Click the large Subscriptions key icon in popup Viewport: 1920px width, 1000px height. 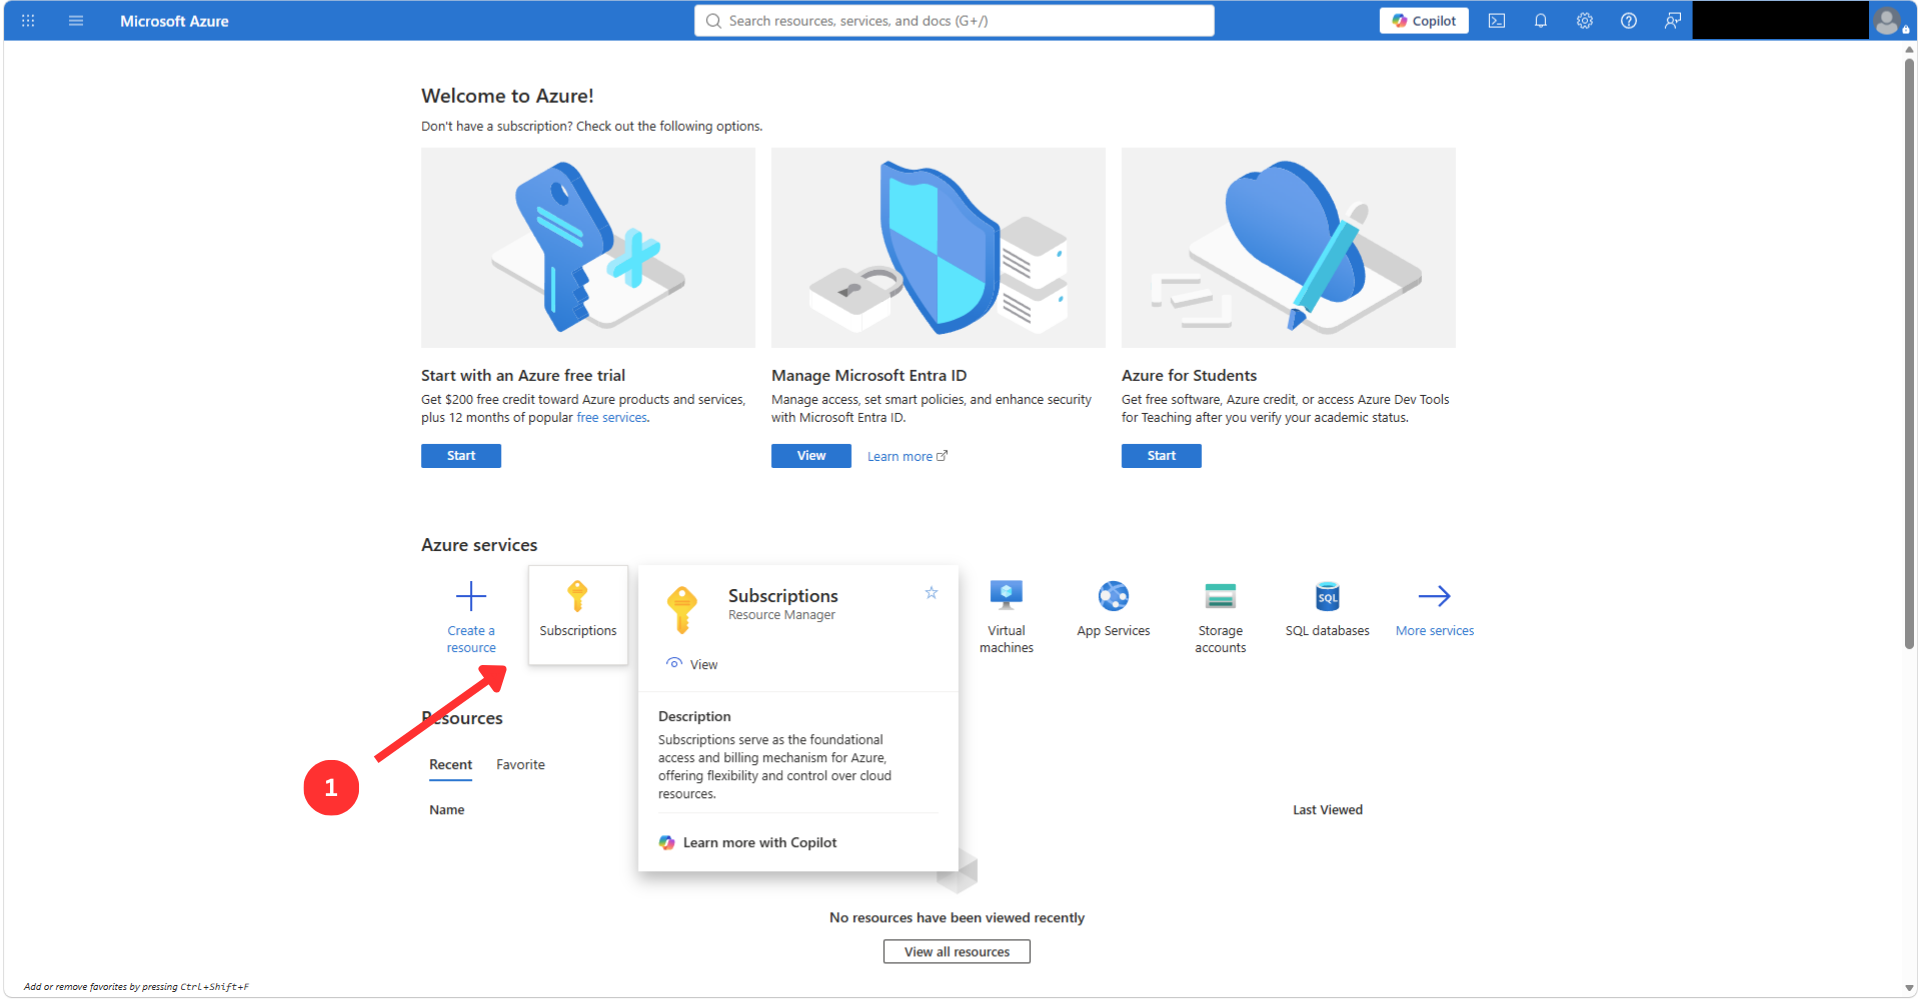point(682,609)
